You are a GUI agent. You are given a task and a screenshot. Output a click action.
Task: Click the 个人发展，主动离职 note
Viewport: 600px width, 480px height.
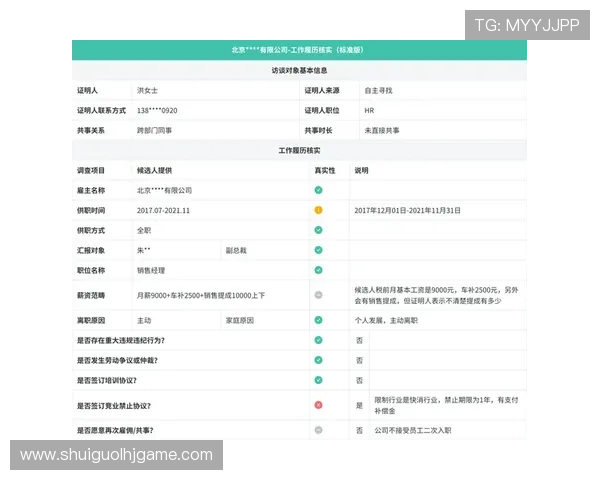[386, 320]
